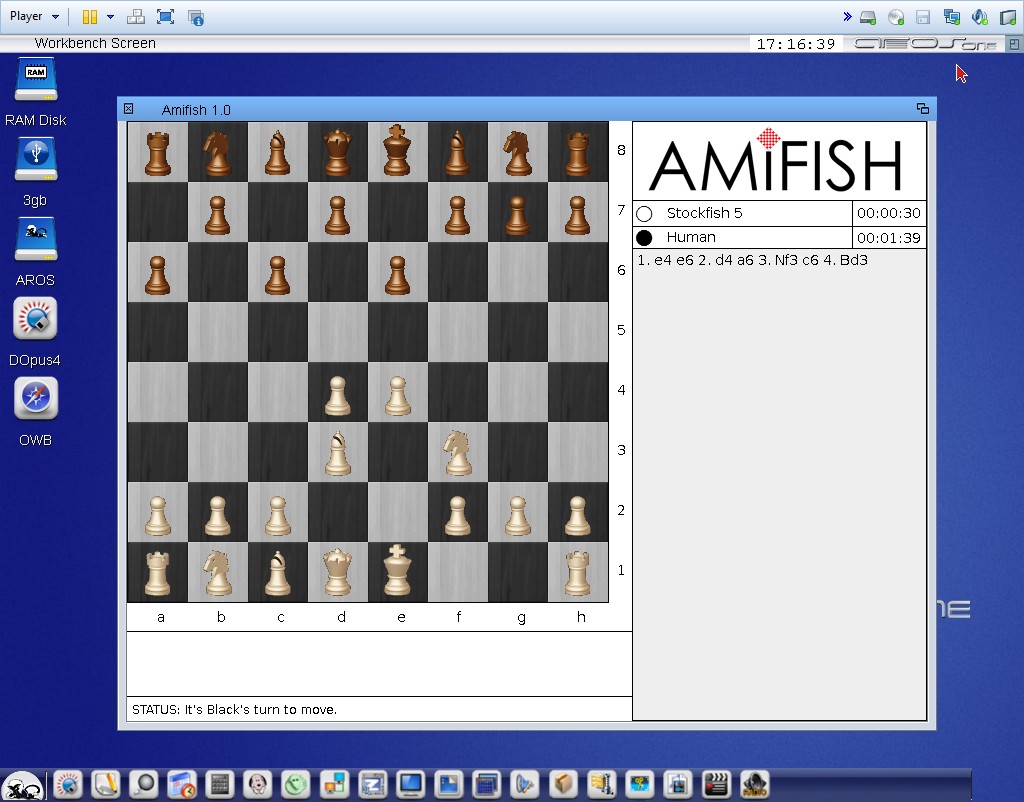Open the Player dropdown menu
Screen dimensions: 1024x802
pyautogui.click(x=34, y=17)
